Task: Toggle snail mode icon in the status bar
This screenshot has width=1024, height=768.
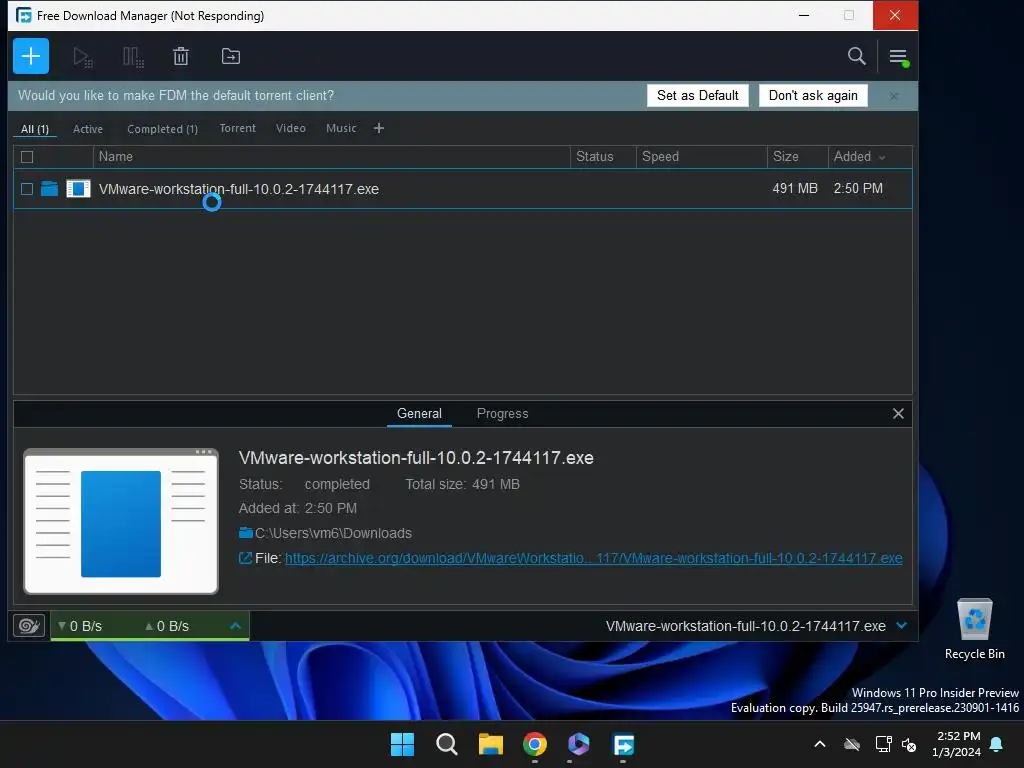Action: [x=29, y=626]
